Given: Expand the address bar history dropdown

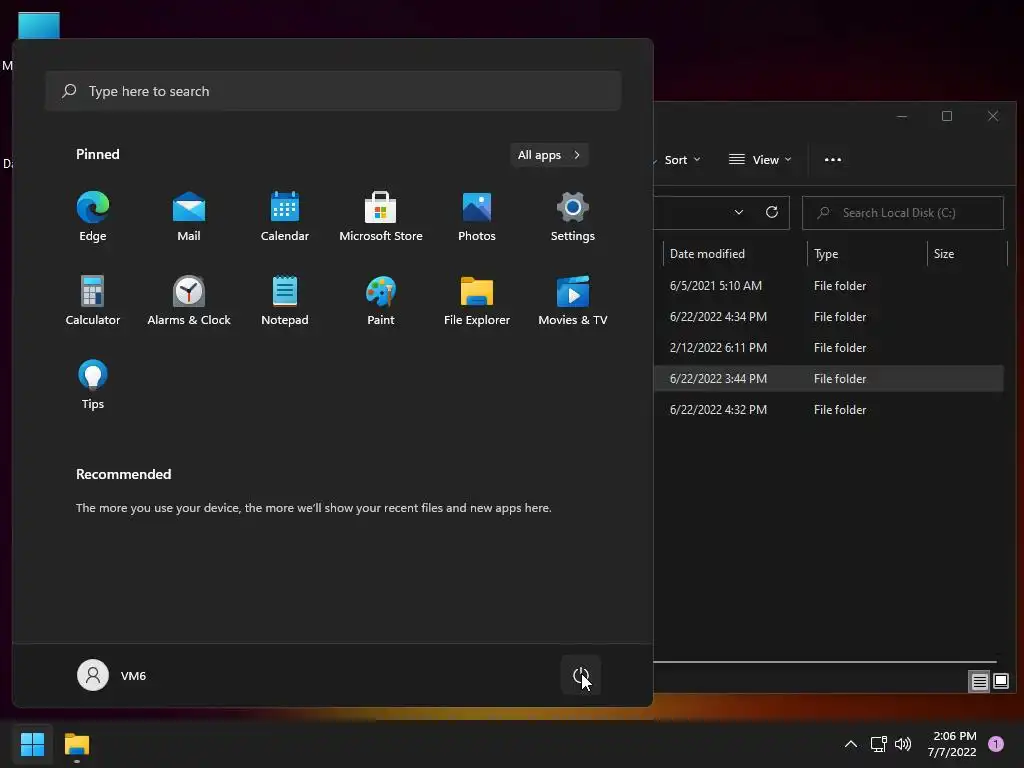Looking at the screenshot, I should (x=739, y=212).
